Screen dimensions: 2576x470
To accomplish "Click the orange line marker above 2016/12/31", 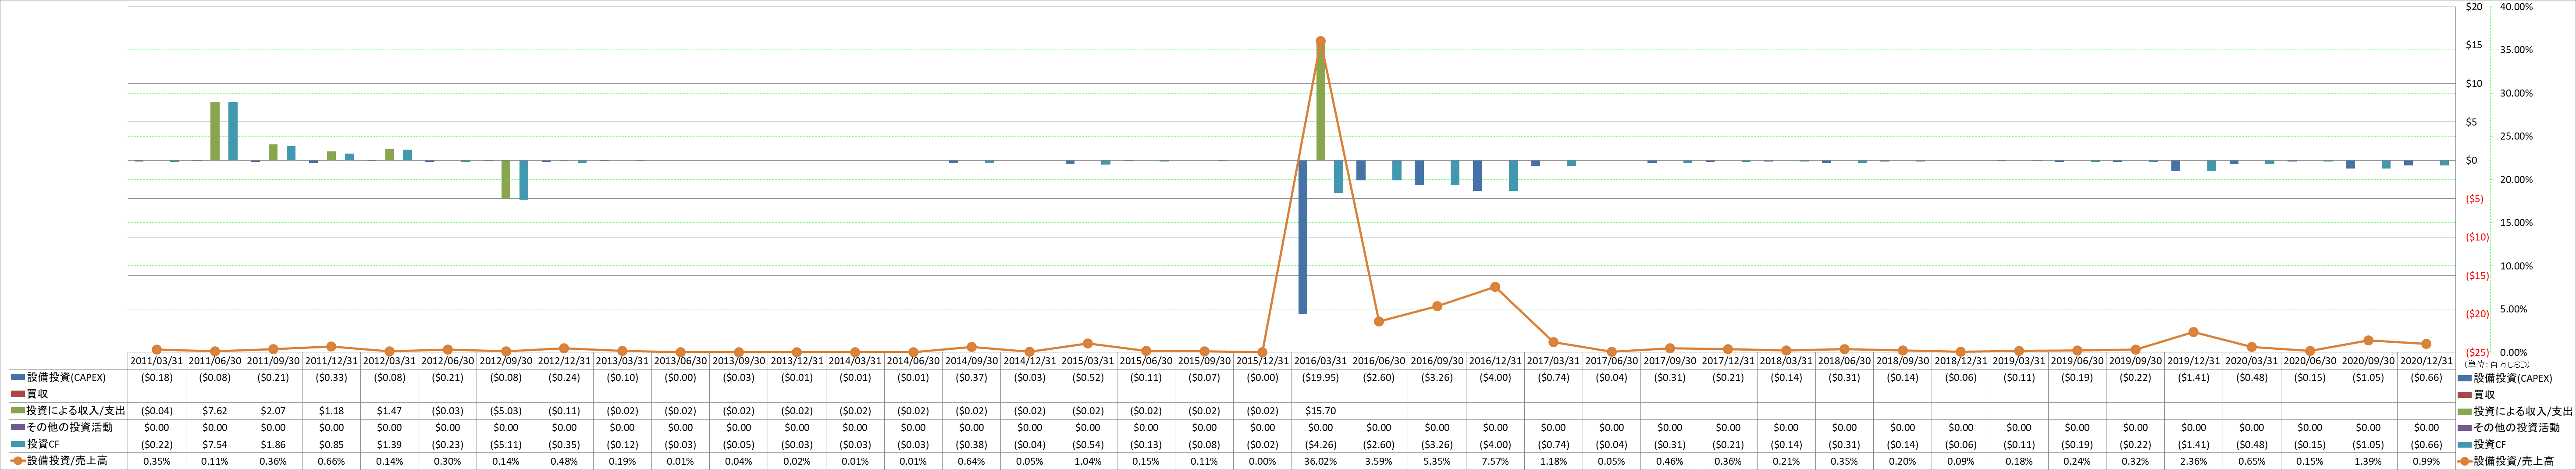I will point(1494,287).
